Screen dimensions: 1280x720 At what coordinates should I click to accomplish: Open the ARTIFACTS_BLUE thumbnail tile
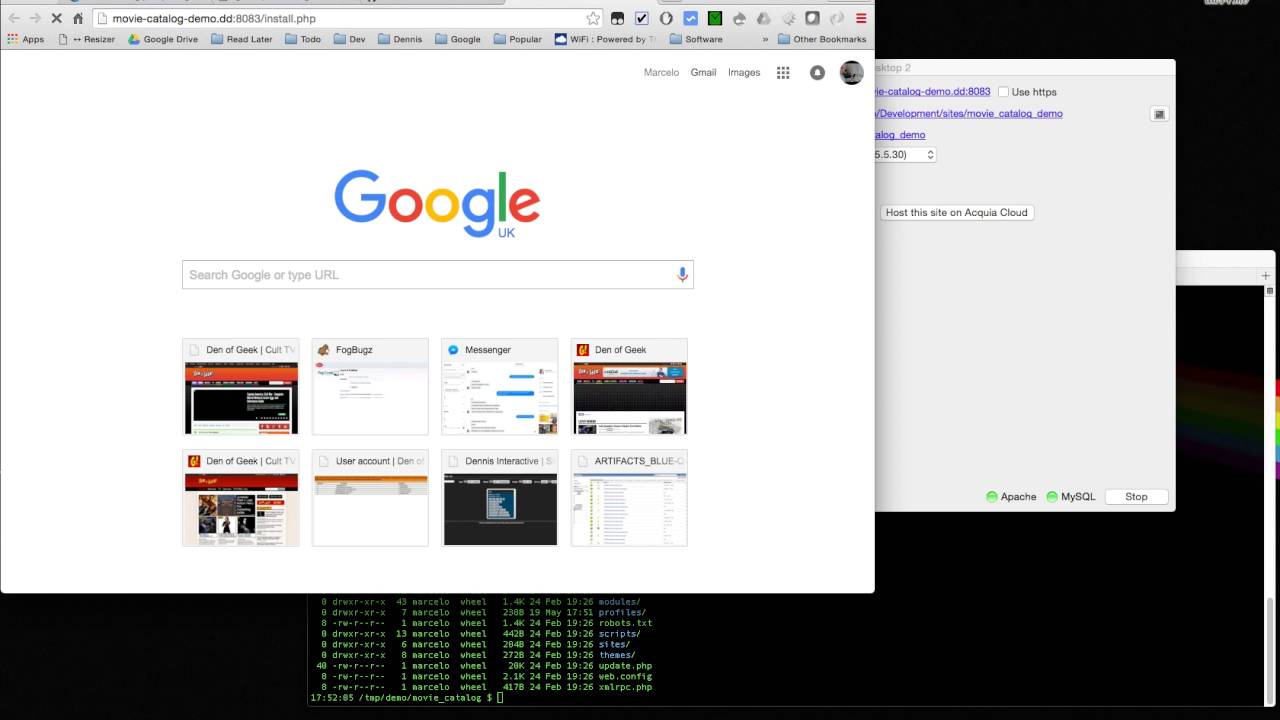tap(629, 498)
